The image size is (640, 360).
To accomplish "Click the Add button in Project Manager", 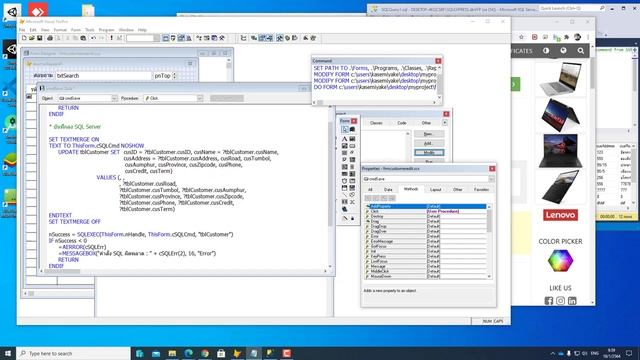I will pyautogui.click(x=429, y=143).
